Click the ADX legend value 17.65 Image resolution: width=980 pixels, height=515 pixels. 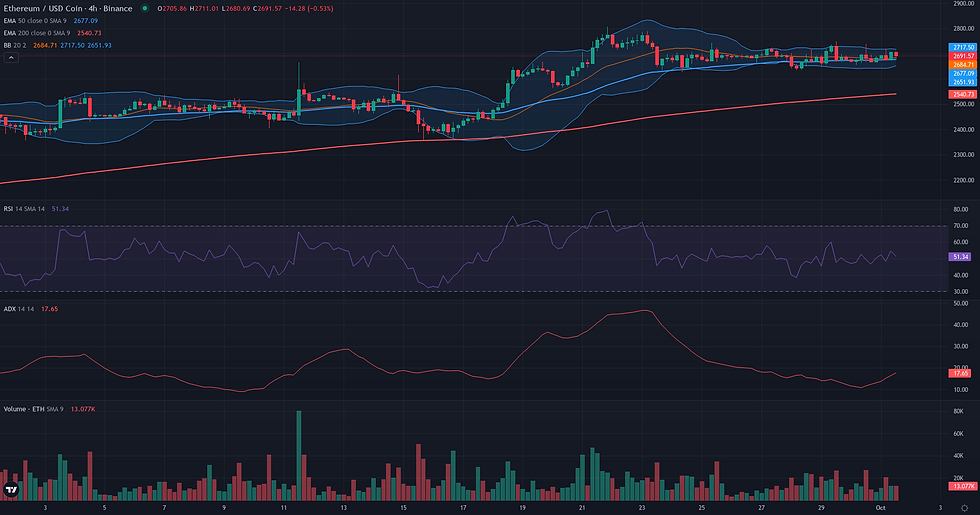[49, 309]
